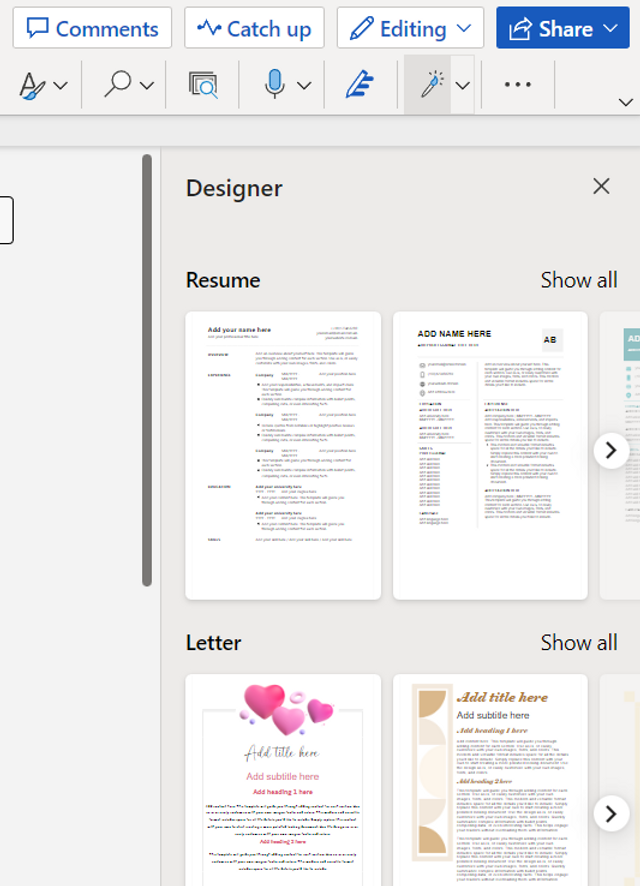Image resolution: width=640 pixels, height=886 pixels.
Task: Select the 'Add your name here' resume template
Action: point(283,455)
